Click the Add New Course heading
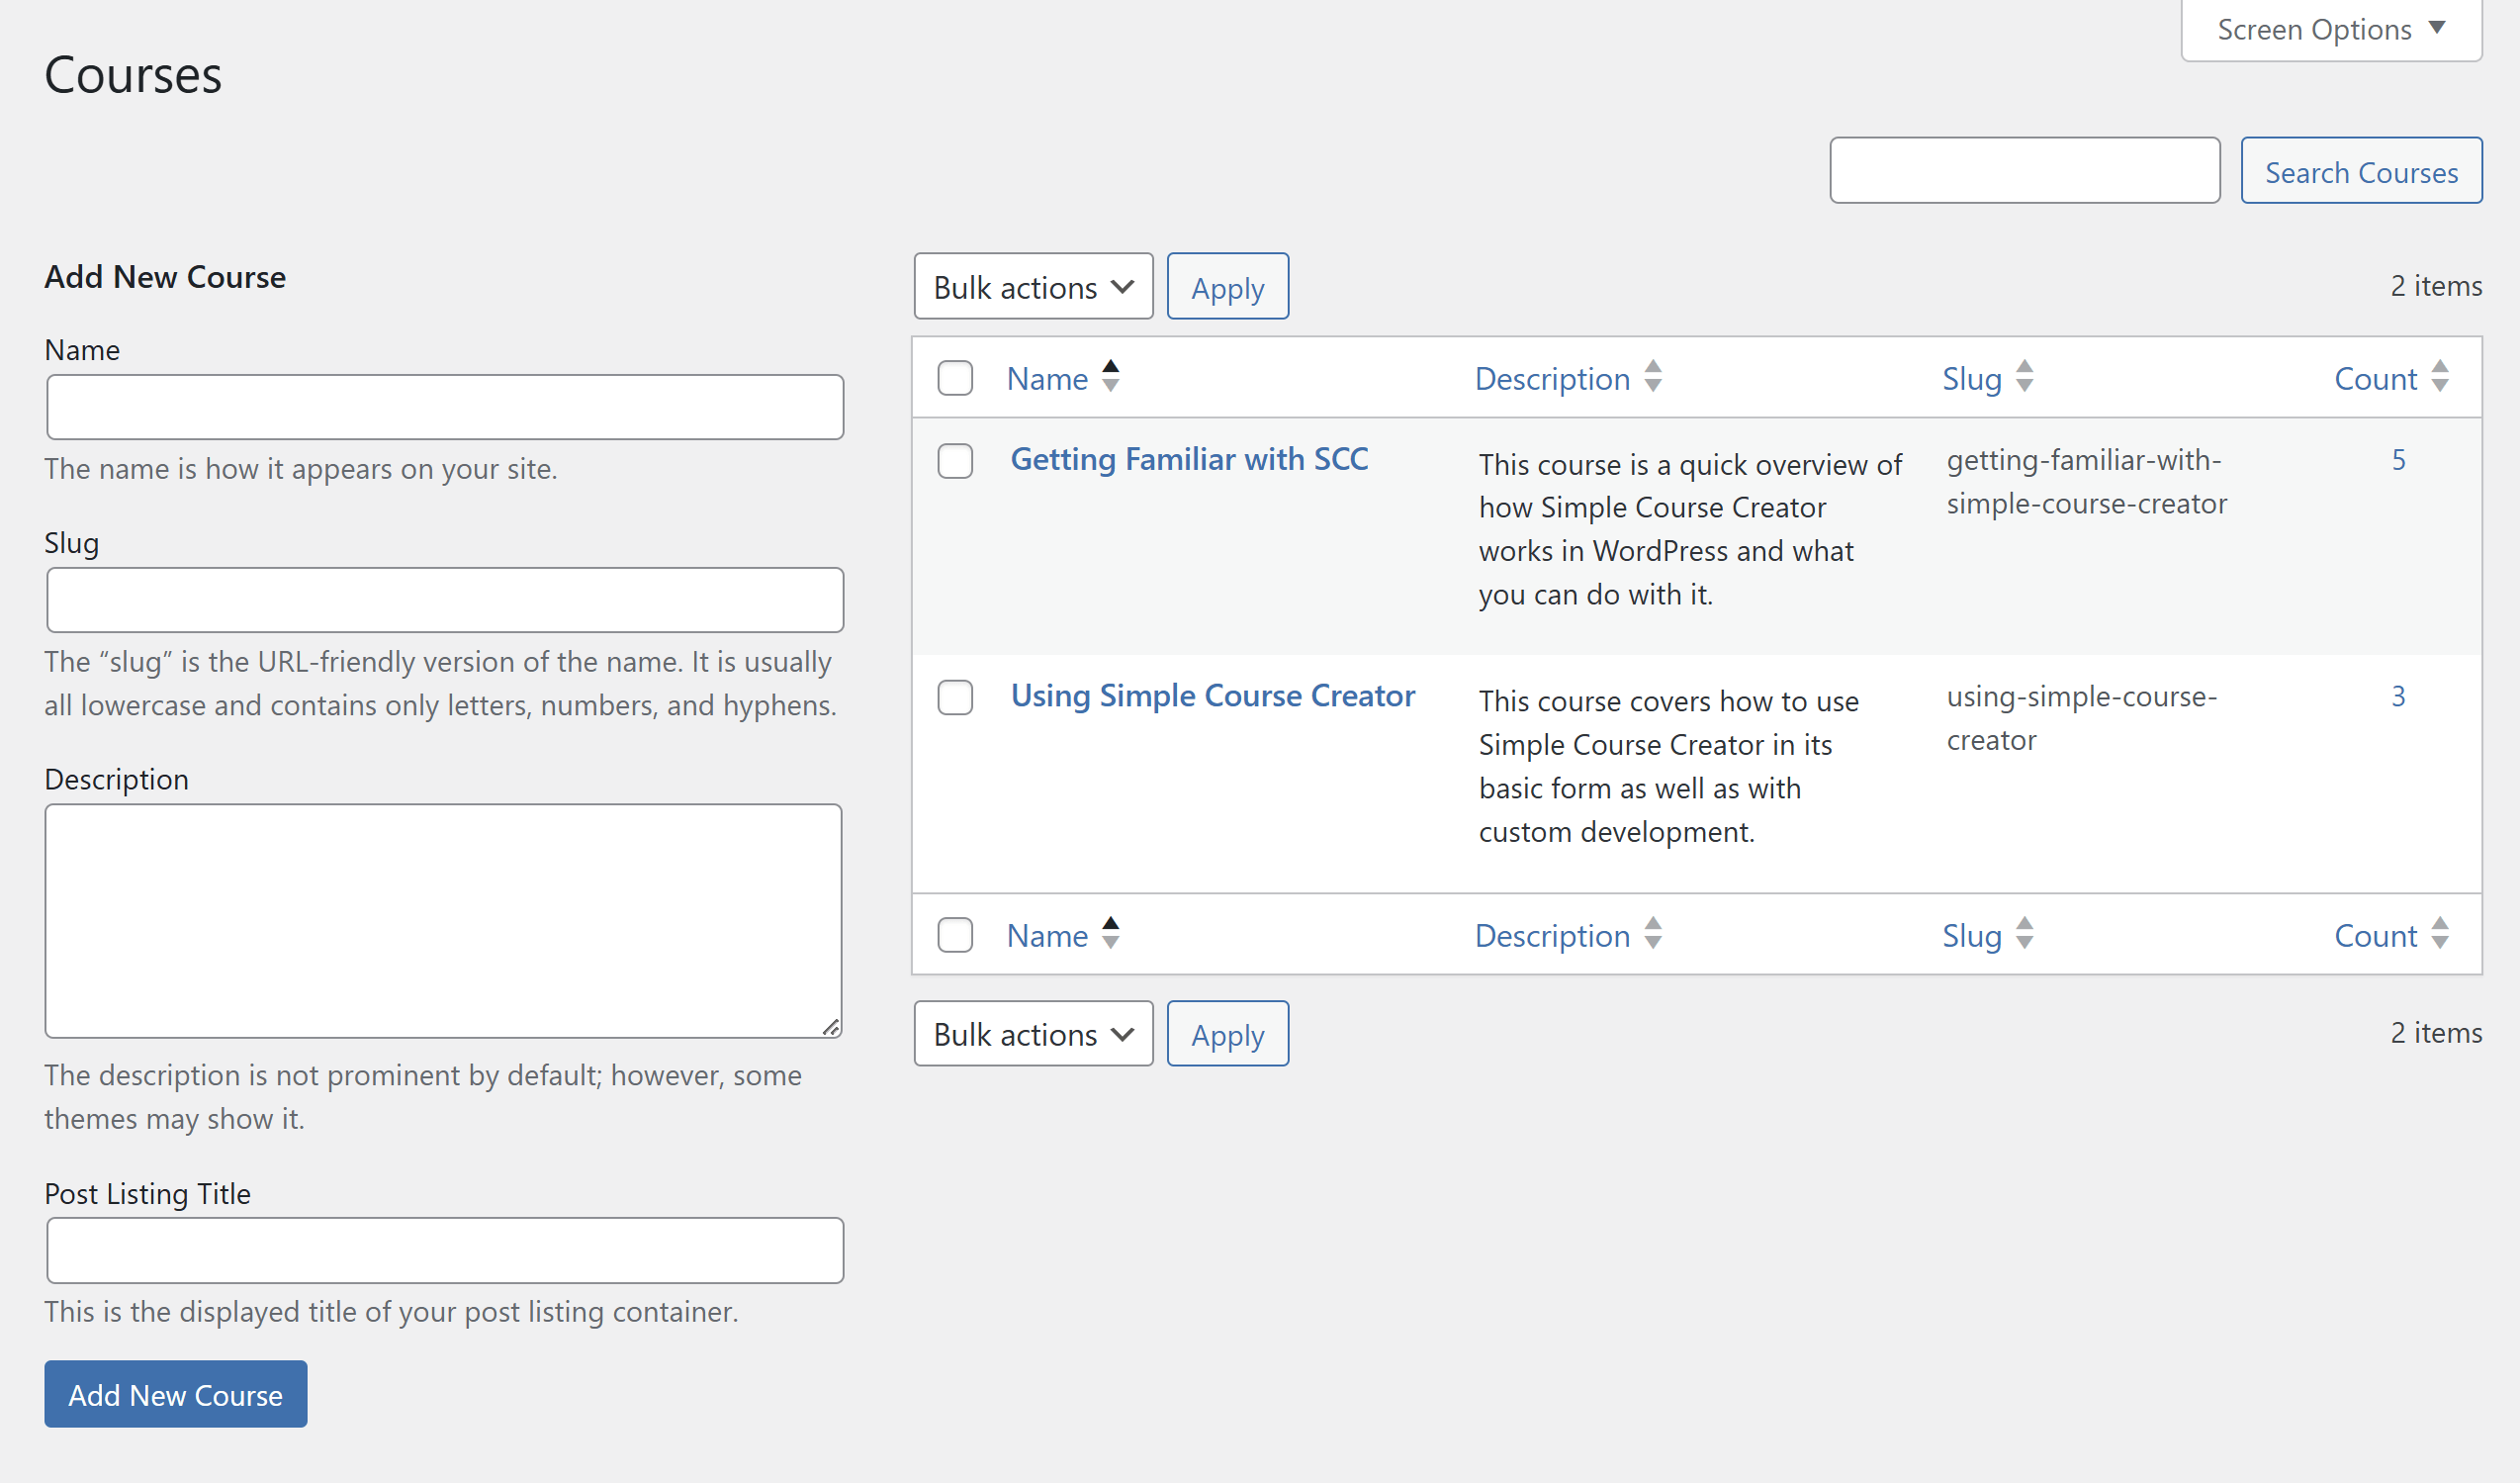Image resolution: width=2520 pixels, height=1483 pixels. [165, 277]
